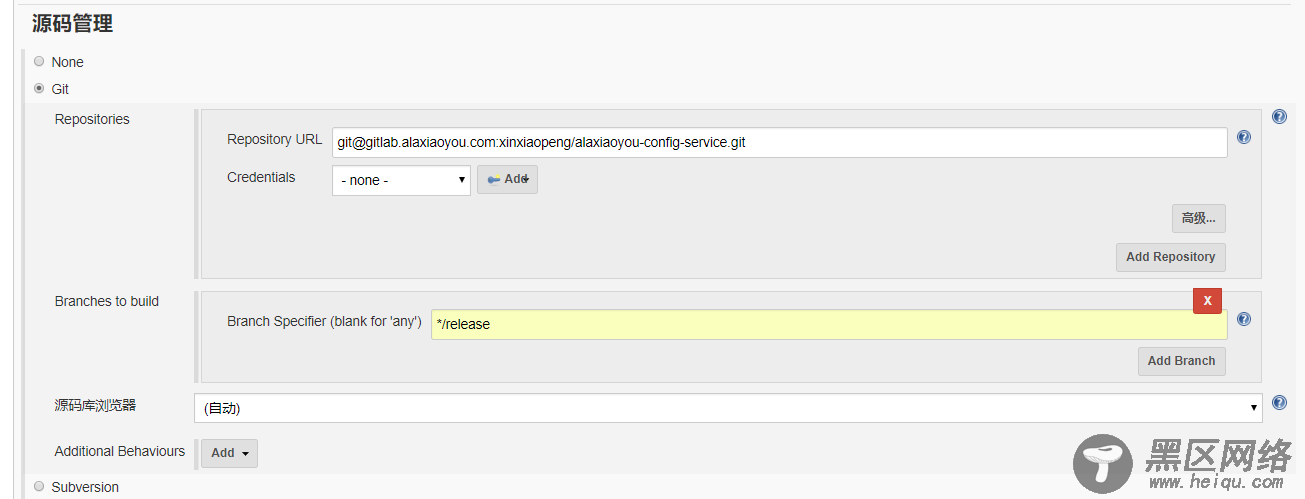Viewport: 1305px width, 499px height.
Task: Click the 源码库浏览器 label
Action: click(x=95, y=405)
